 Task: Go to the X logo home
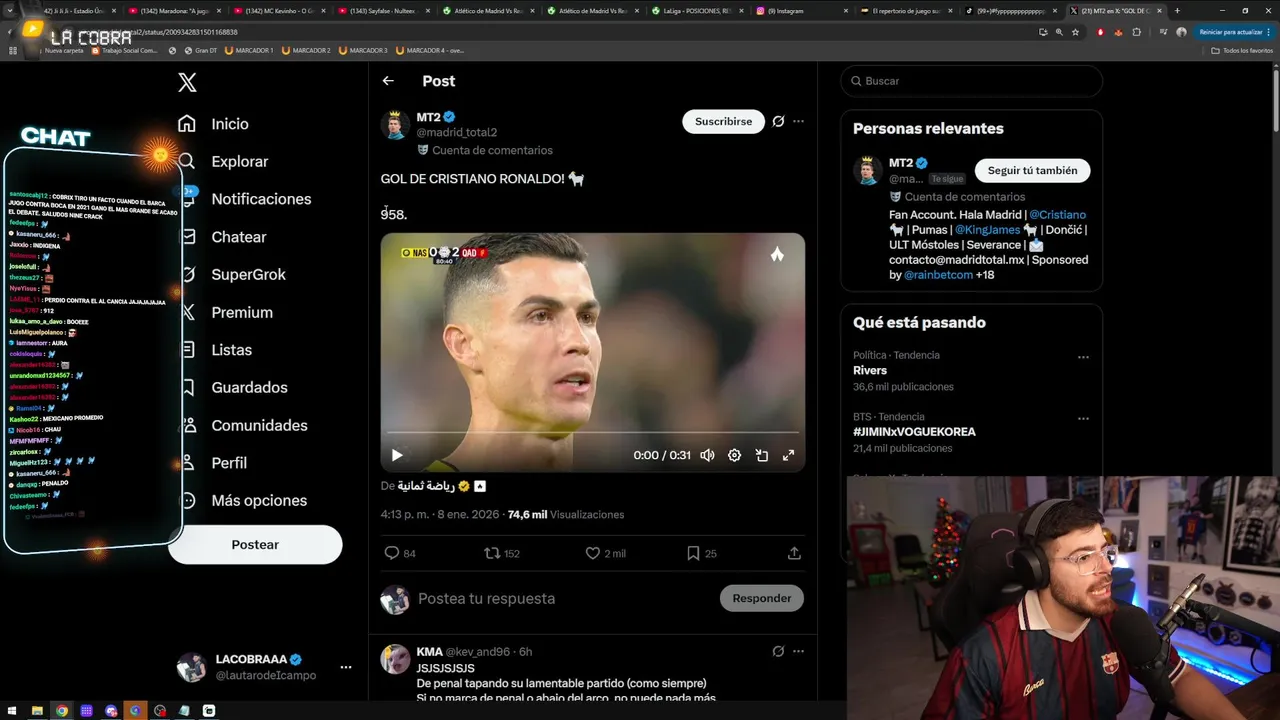(187, 83)
